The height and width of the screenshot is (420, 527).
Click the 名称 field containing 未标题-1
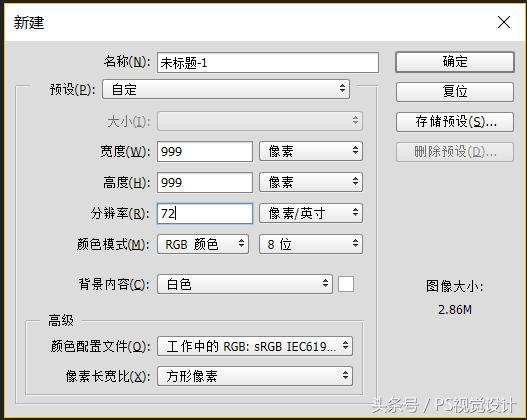tap(268, 62)
